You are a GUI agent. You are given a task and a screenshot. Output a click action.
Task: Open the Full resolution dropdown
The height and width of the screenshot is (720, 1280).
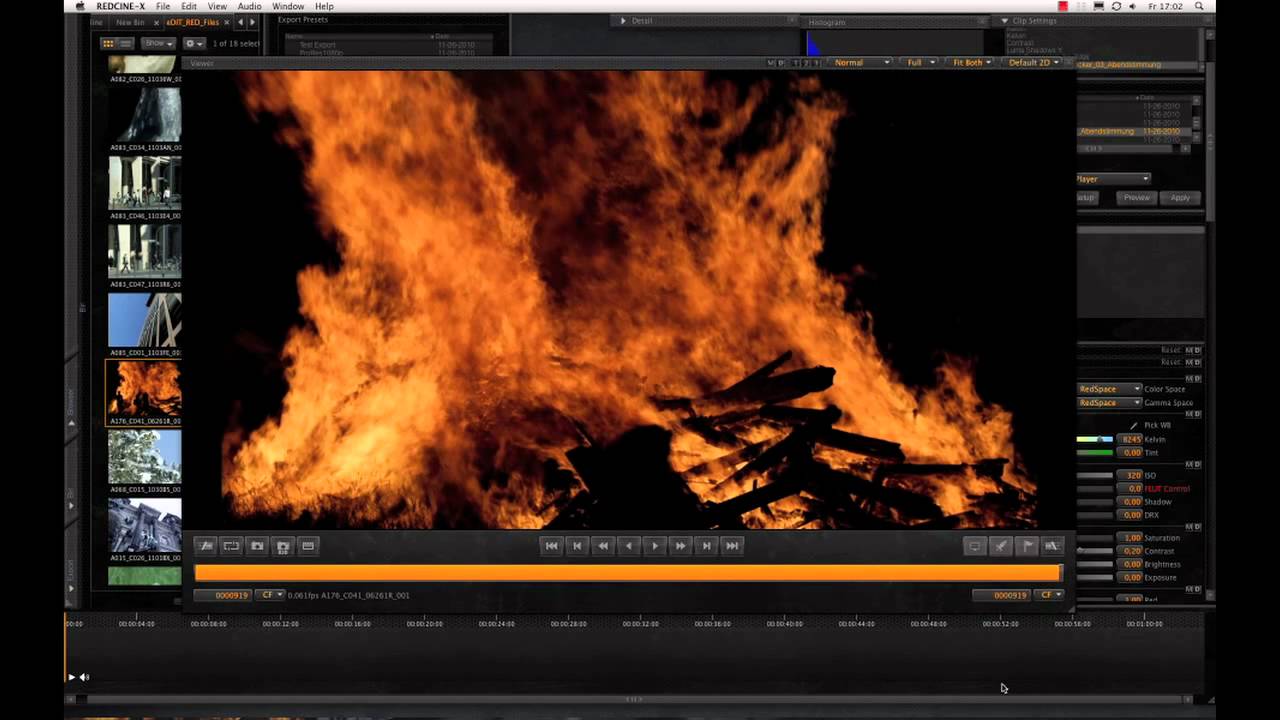coord(920,62)
